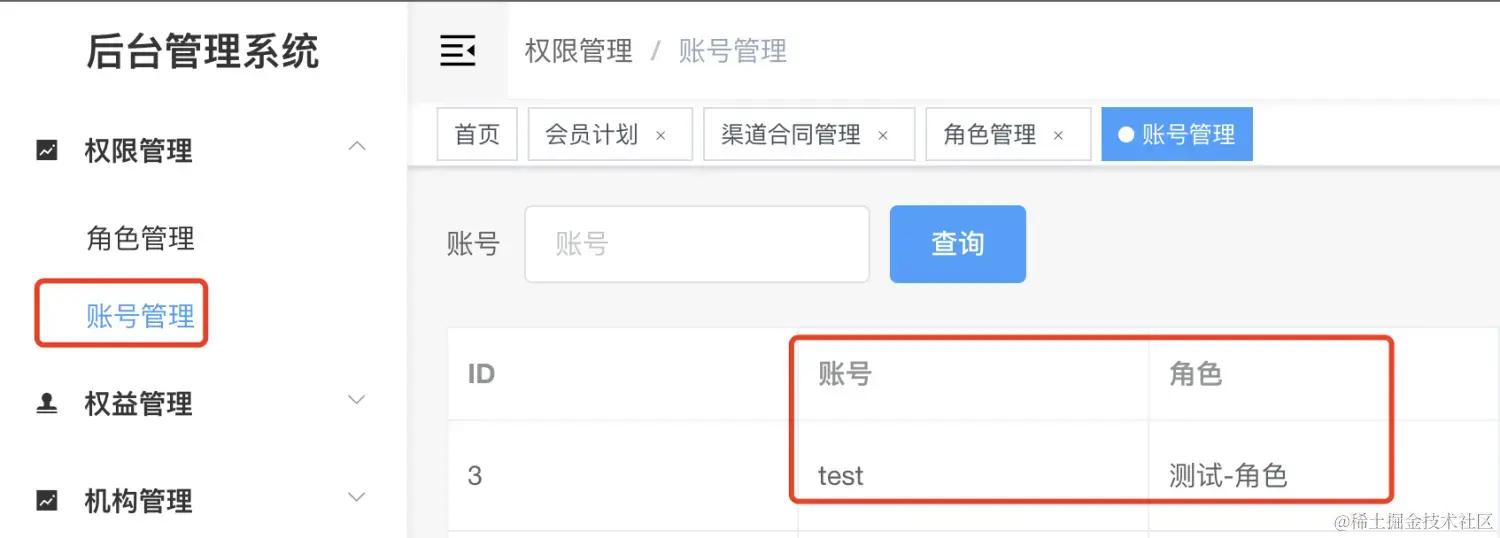Select the active 账号管理 tab
Image resolution: width=1500 pixels, height=538 pixels.
coord(1177,135)
